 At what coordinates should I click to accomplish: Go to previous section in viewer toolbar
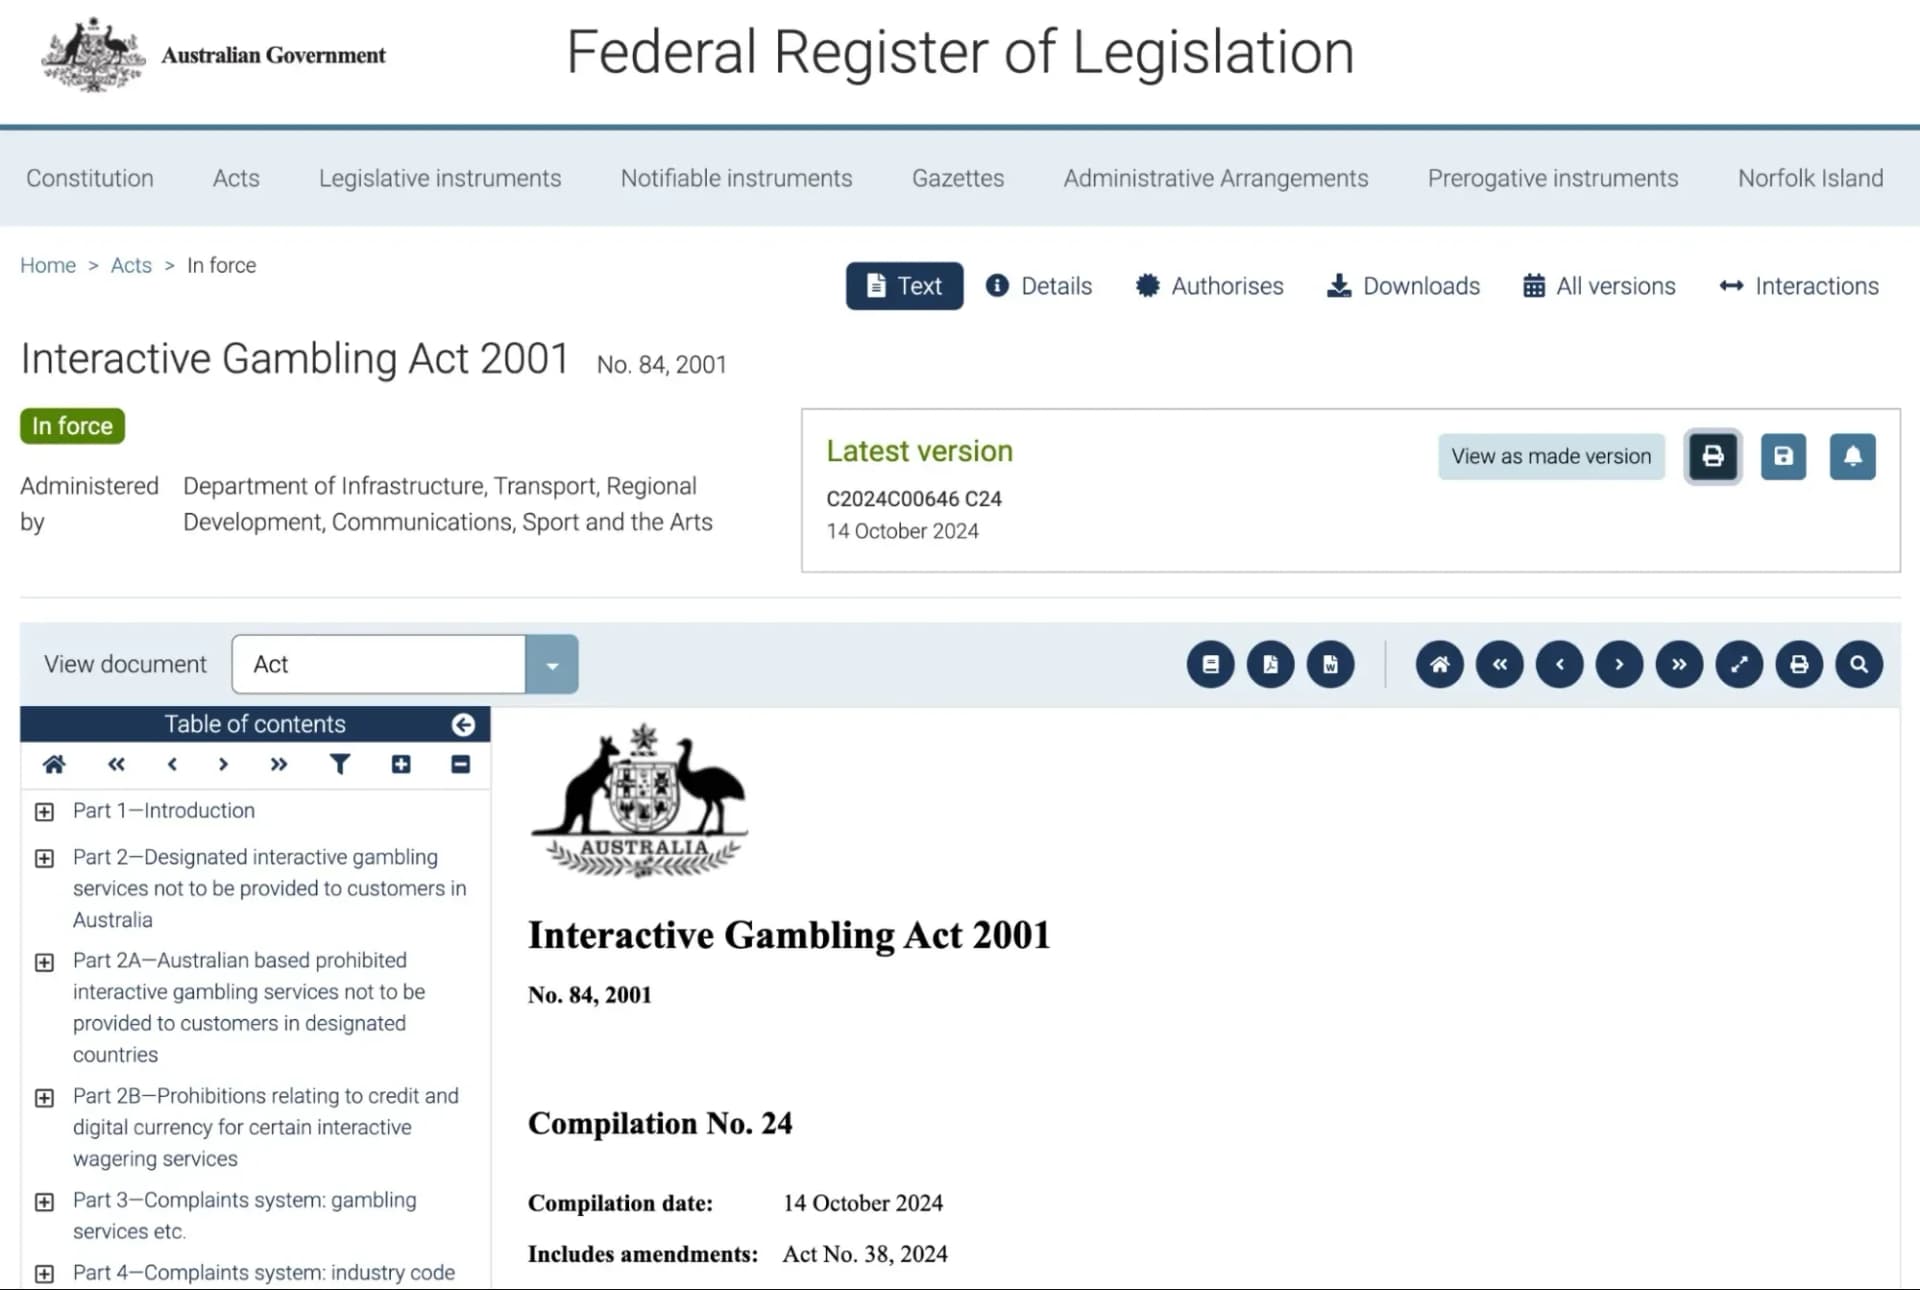click(x=1559, y=664)
